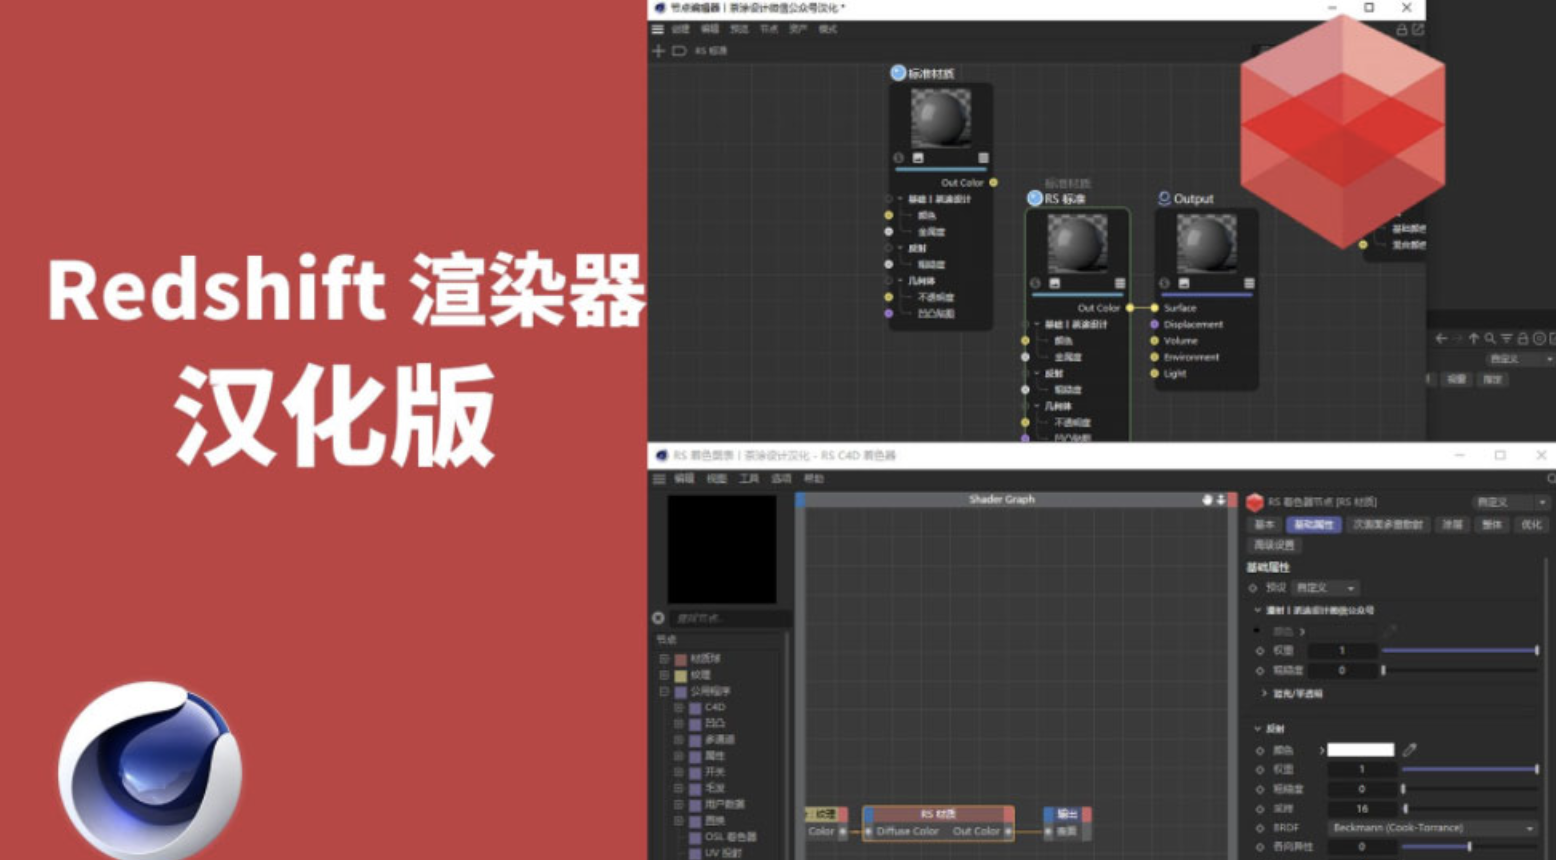Collapse the 公用程序 tree category
The height and width of the screenshot is (860, 1556).
click(x=664, y=691)
